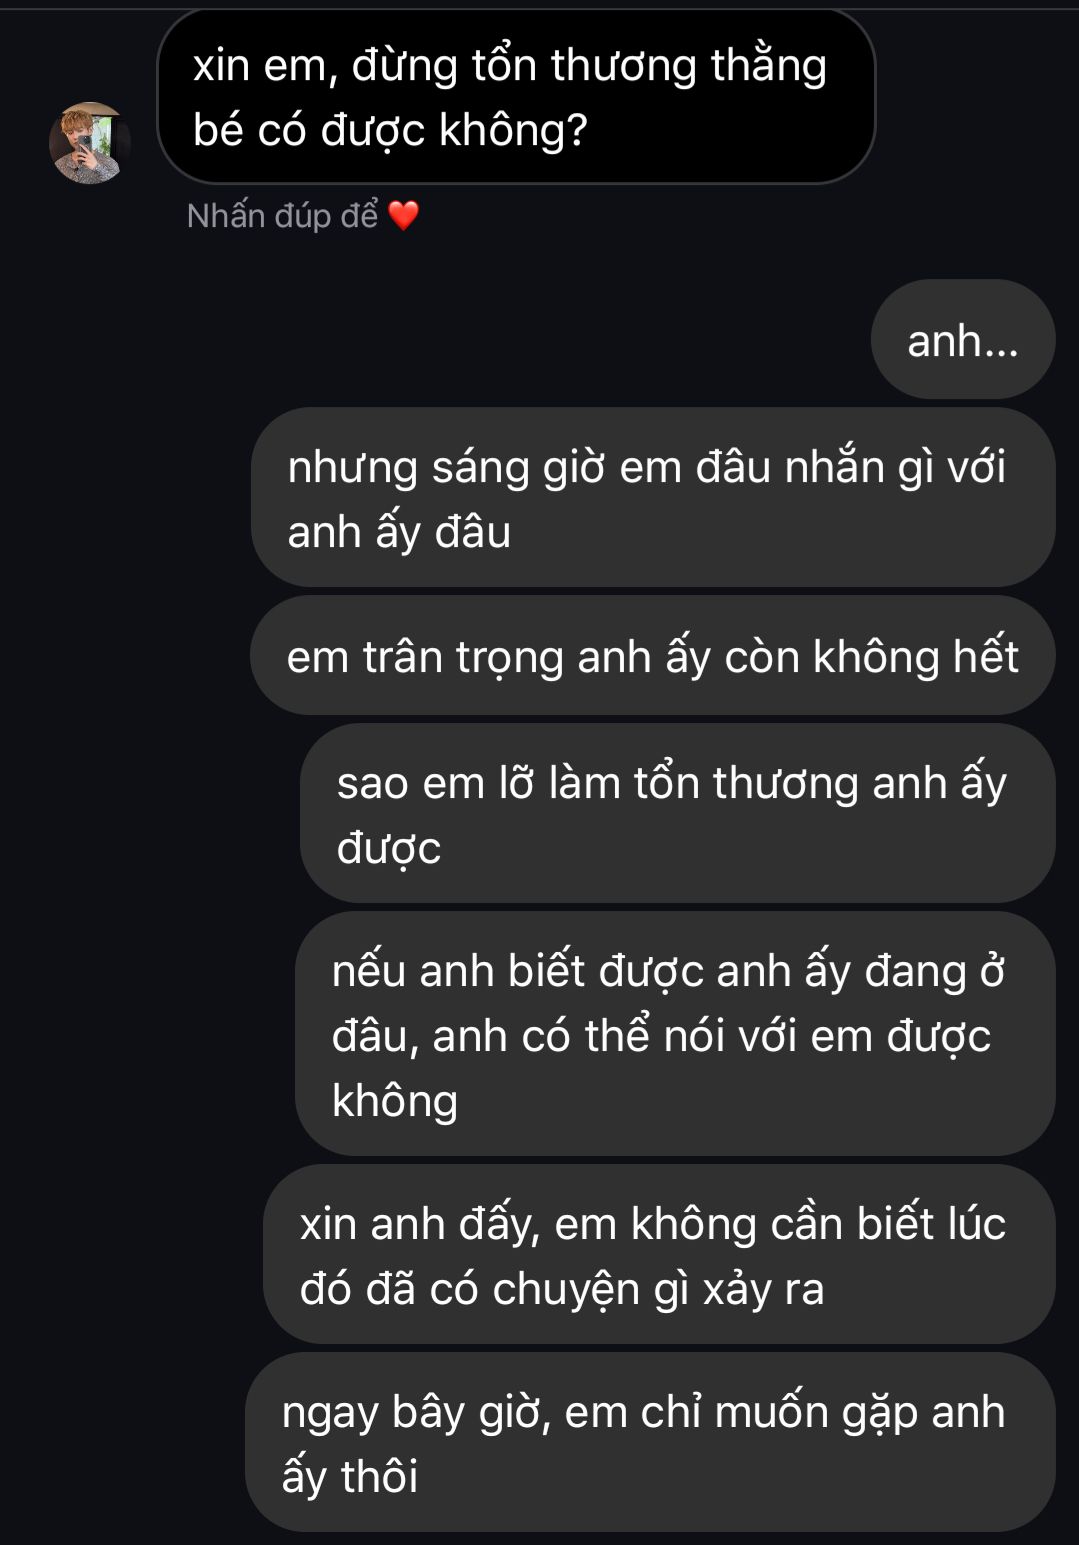Click the word "thôi" in the last message
The height and width of the screenshot is (1545, 1079).
pyautogui.click(x=379, y=1476)
